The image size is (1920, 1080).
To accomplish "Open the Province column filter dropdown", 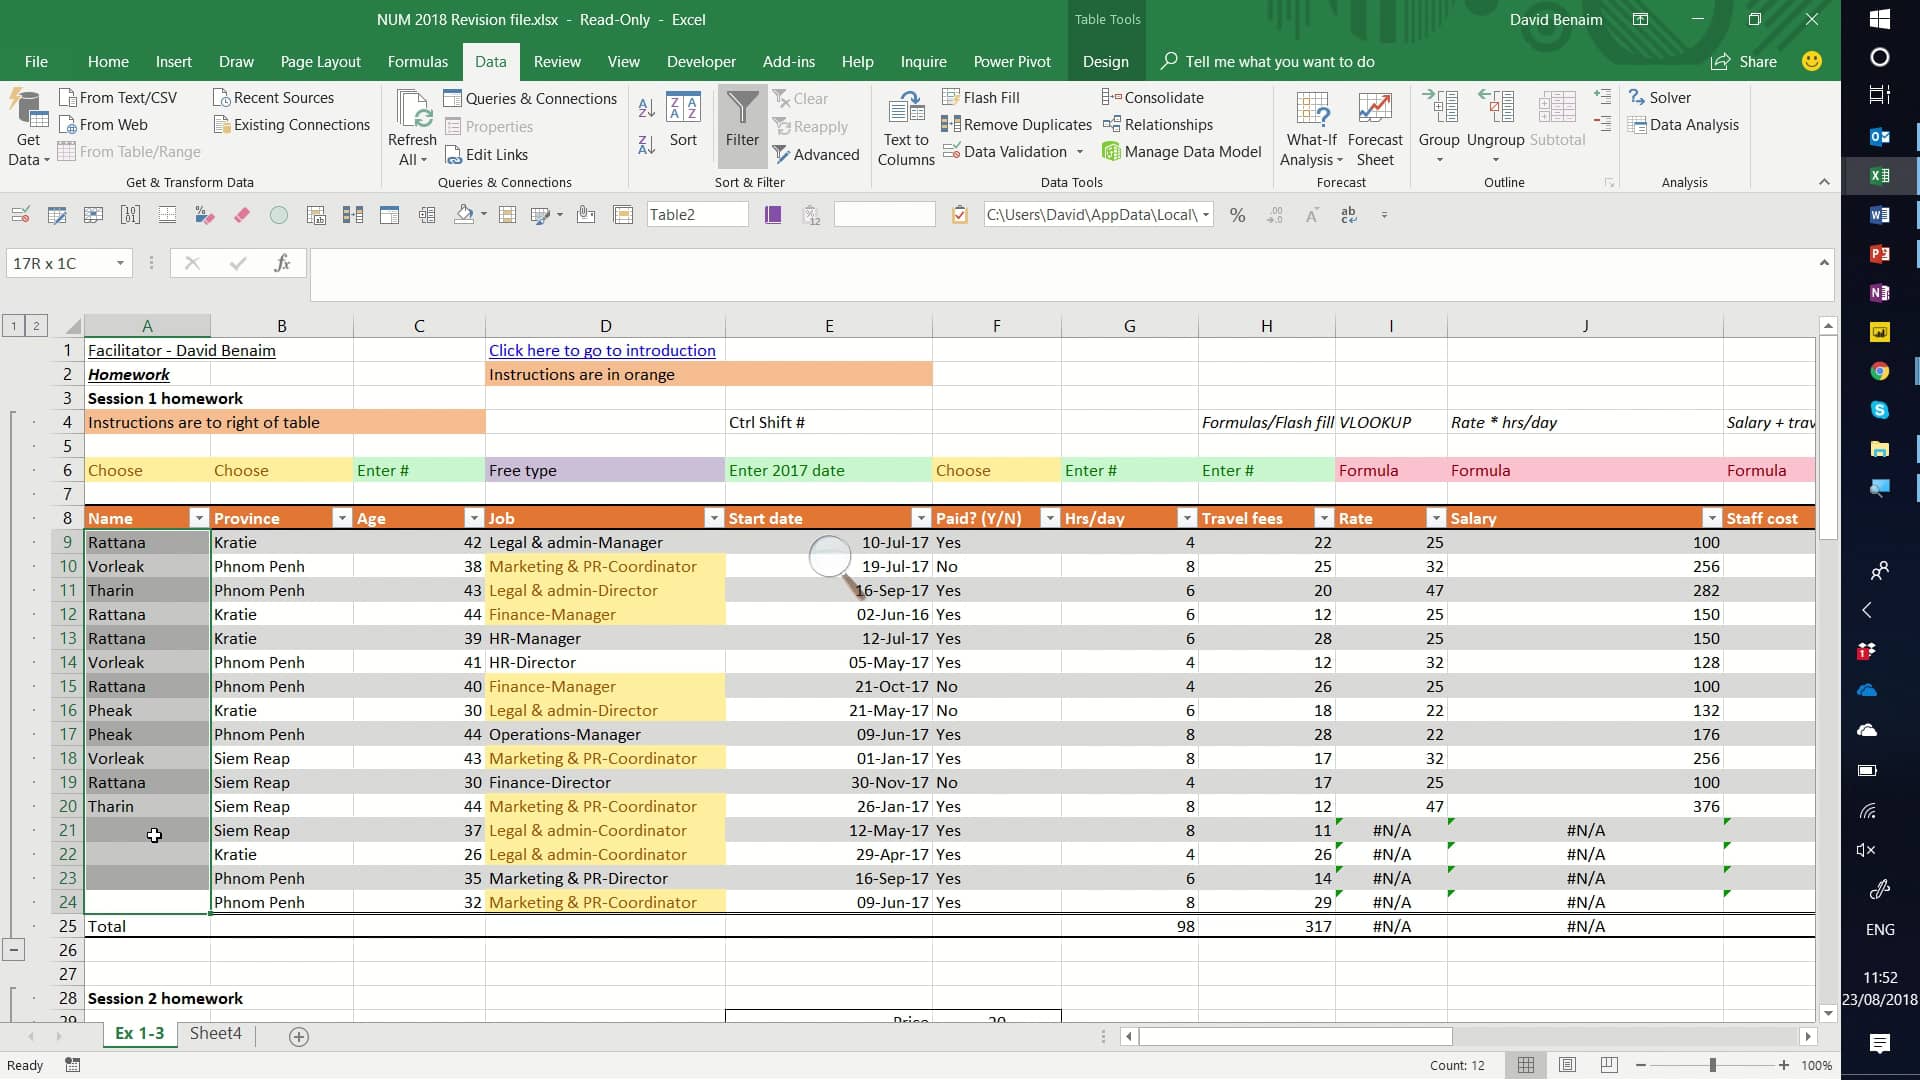I will coord(341,518).
